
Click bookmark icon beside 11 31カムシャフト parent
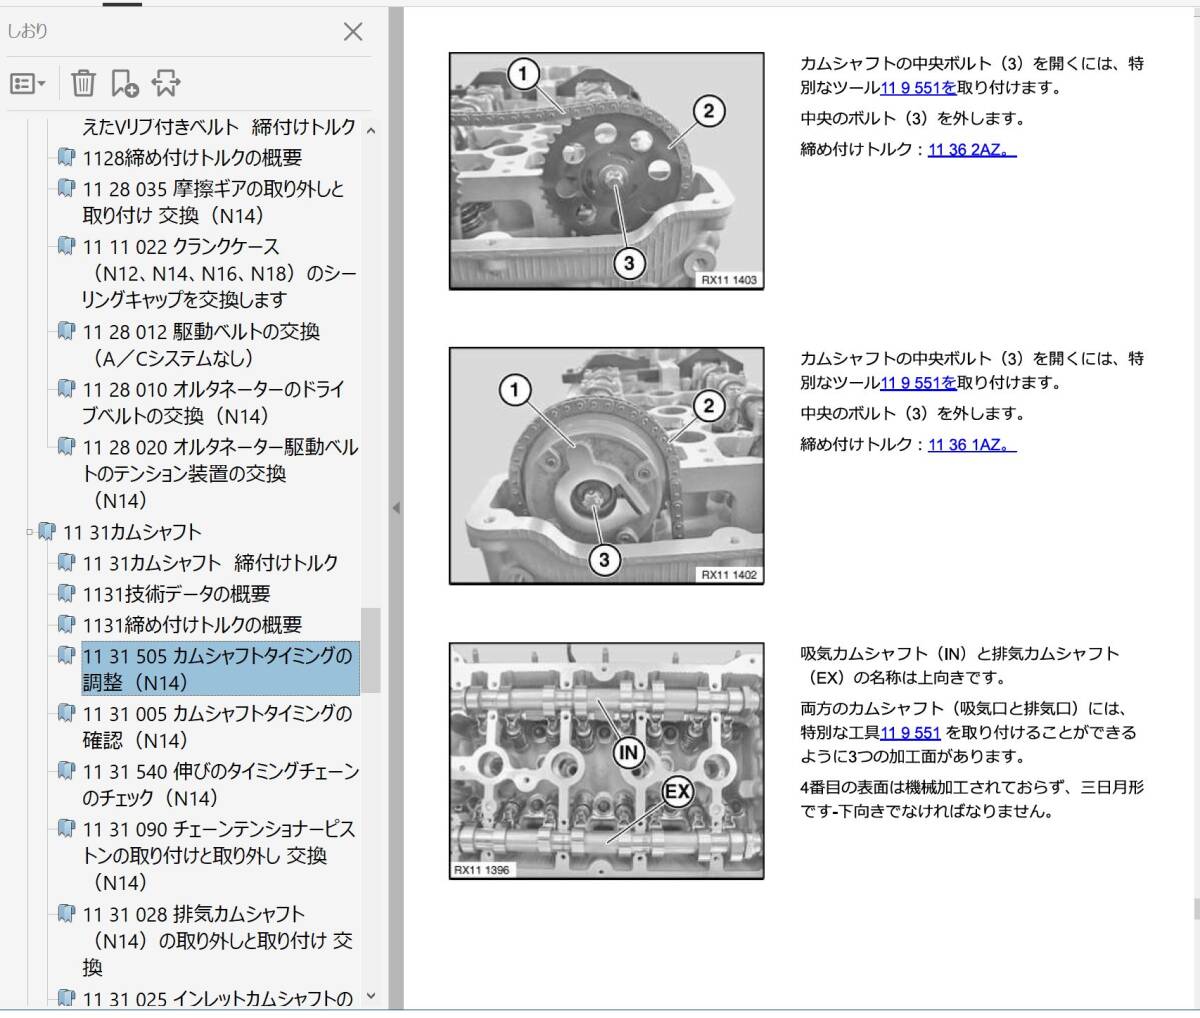point(47,532)
